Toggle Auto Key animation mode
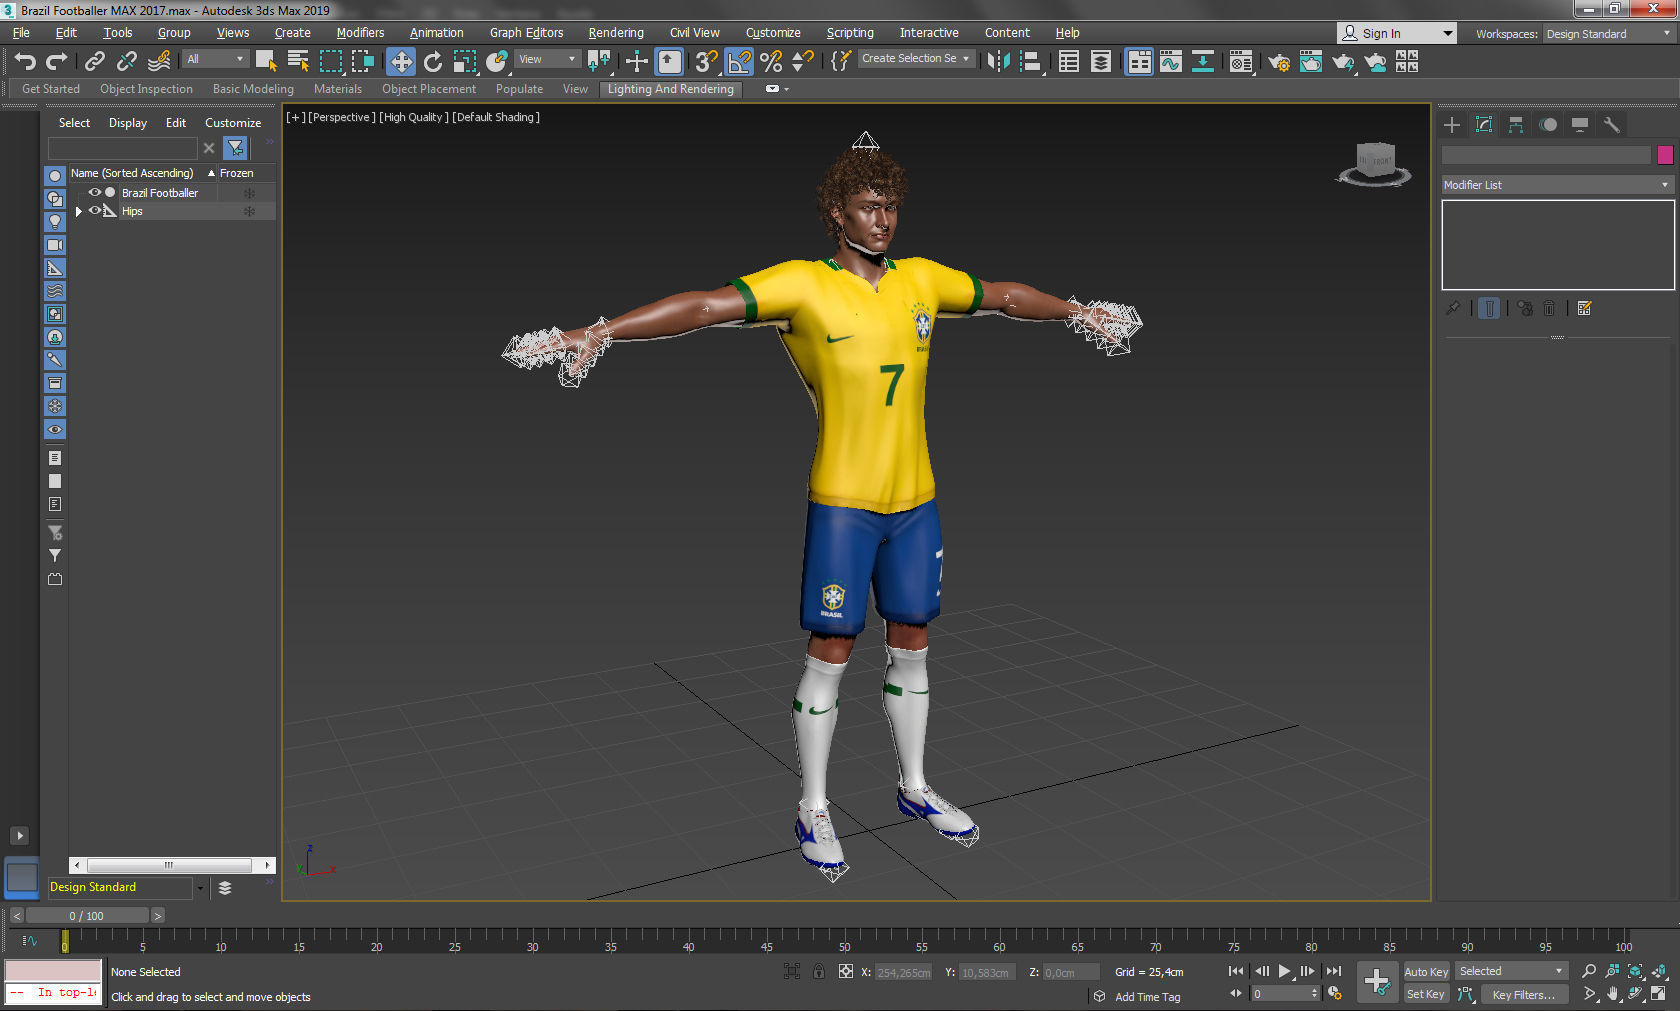The width and height of the screenshot is (1680, 1011). (1426, 972)
